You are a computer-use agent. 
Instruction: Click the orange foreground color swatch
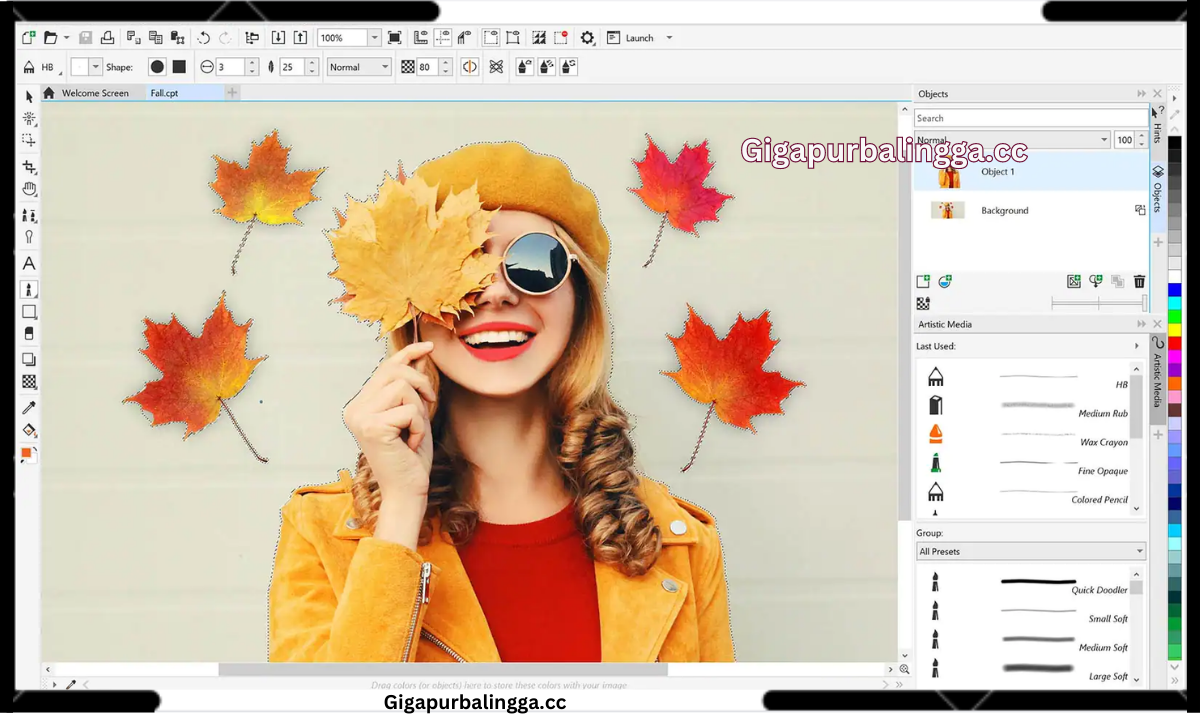pyautogui.click(x=26, y=453)
